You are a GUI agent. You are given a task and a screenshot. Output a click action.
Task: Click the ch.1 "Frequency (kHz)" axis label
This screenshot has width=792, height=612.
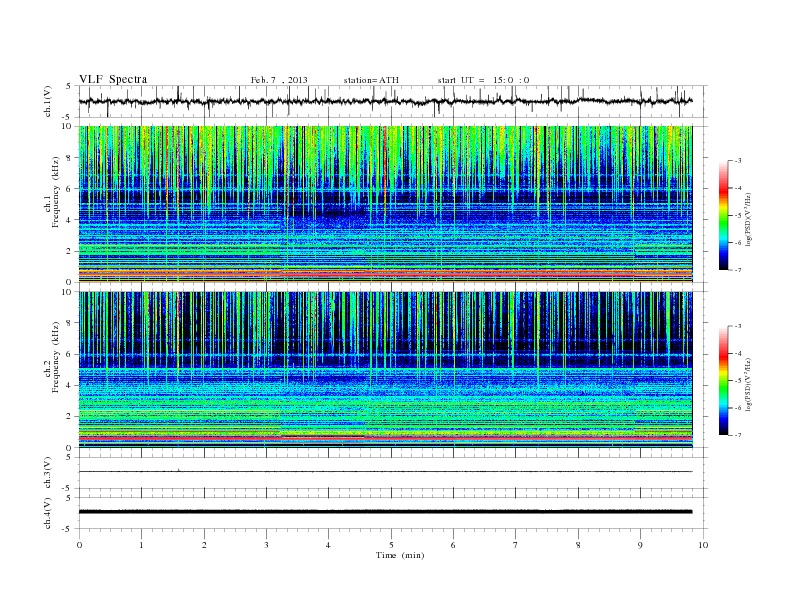(55, 192)
